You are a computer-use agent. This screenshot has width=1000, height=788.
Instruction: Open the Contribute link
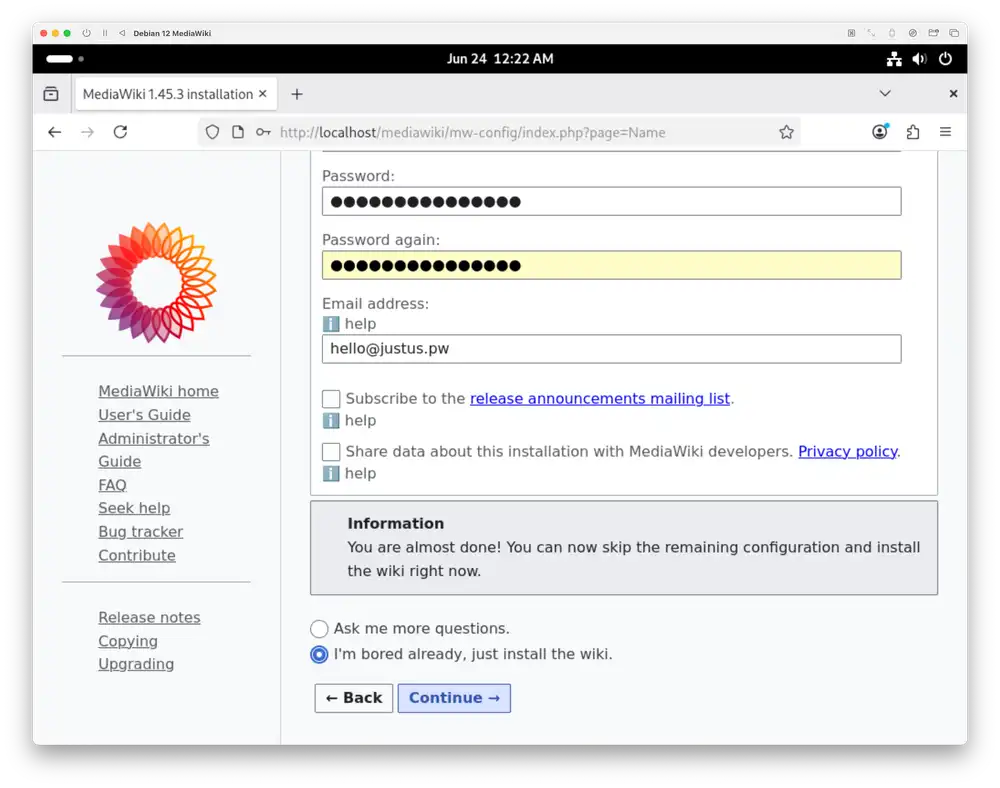coord(136,555)
